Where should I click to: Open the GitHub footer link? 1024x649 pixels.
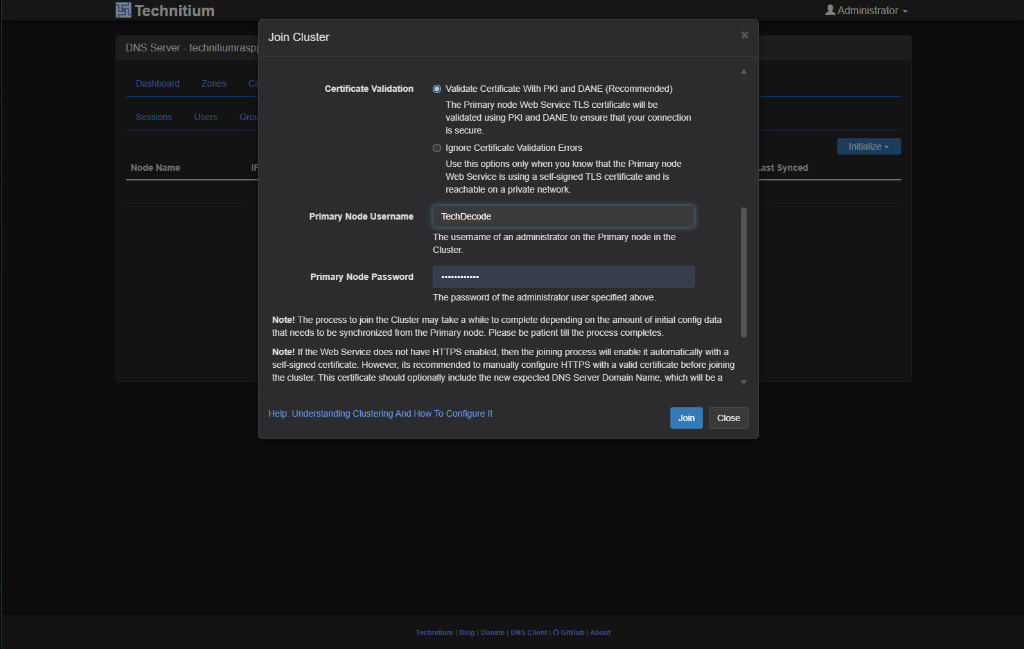[569, 633]
